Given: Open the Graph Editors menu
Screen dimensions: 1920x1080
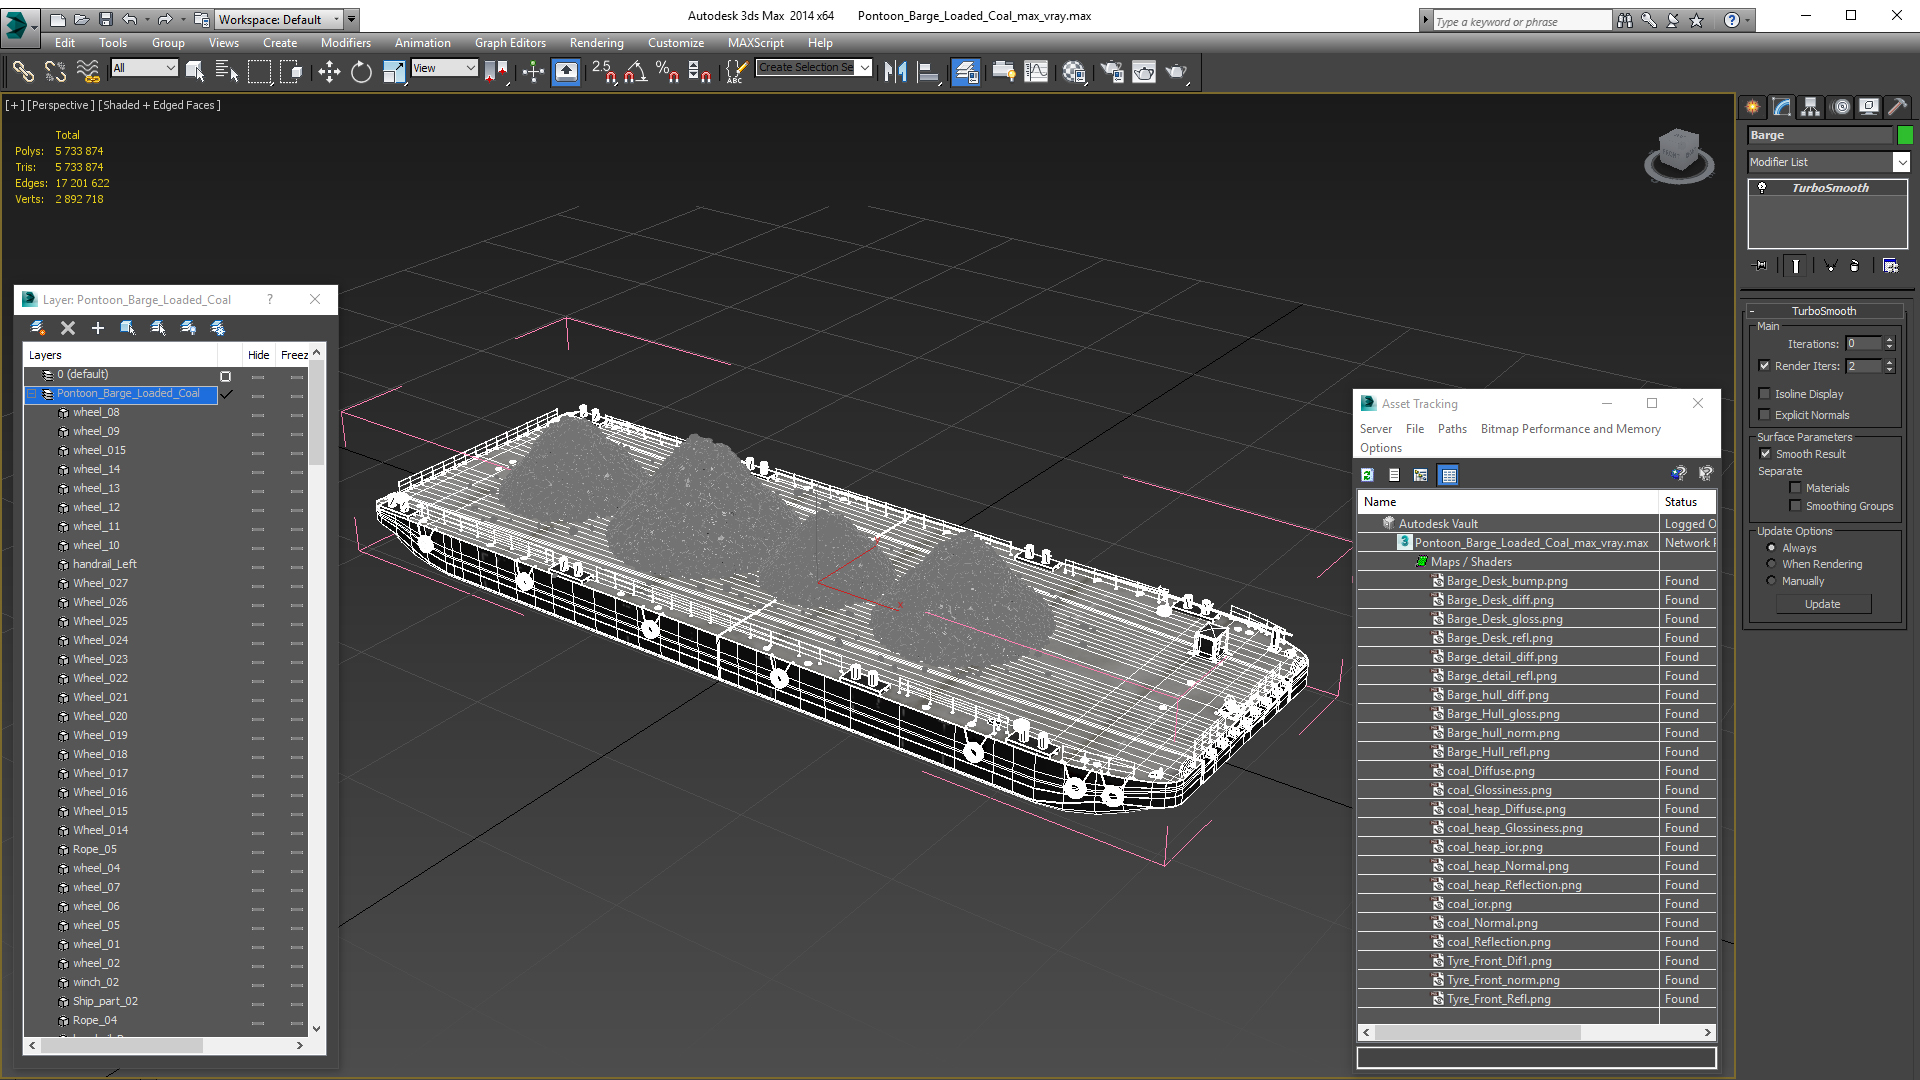Looking at the screenshot, I should coord(510,43).
